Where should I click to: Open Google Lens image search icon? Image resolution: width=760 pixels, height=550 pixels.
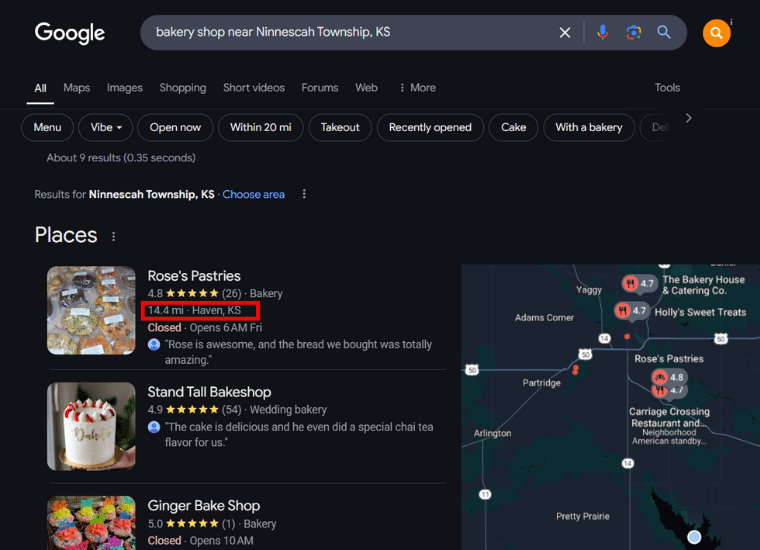tap(633, 32)
